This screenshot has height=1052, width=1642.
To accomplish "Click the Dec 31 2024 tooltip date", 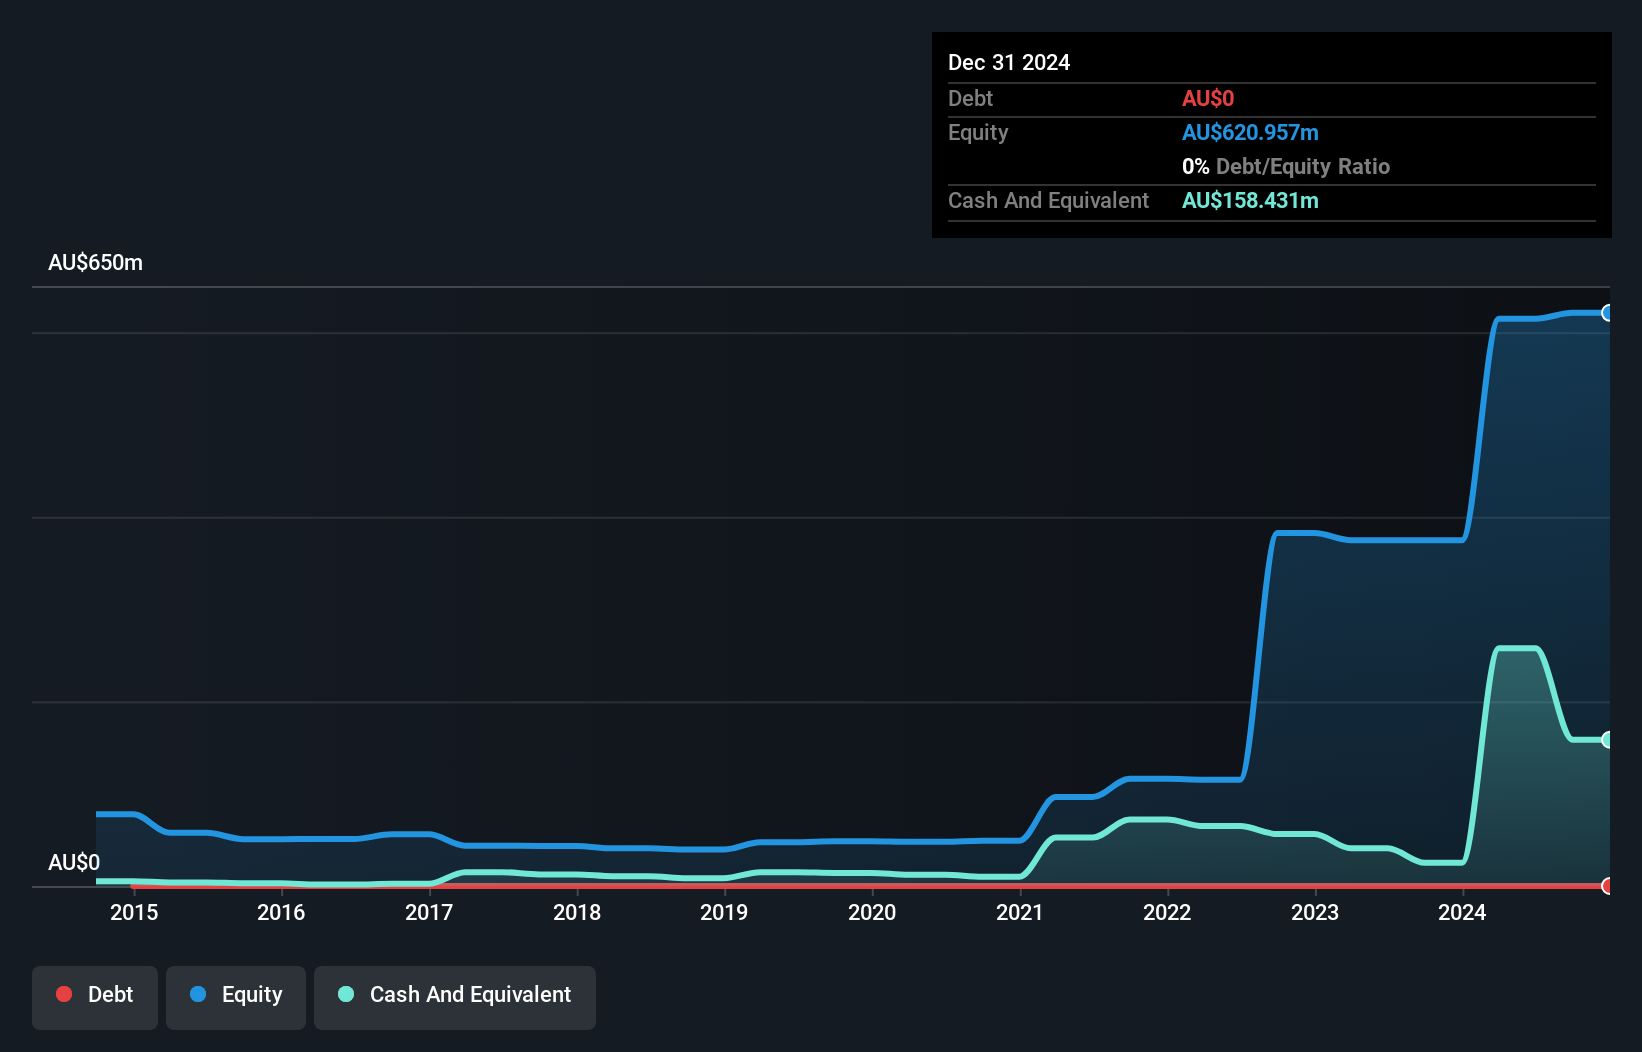I will [x=1009, y=62].
